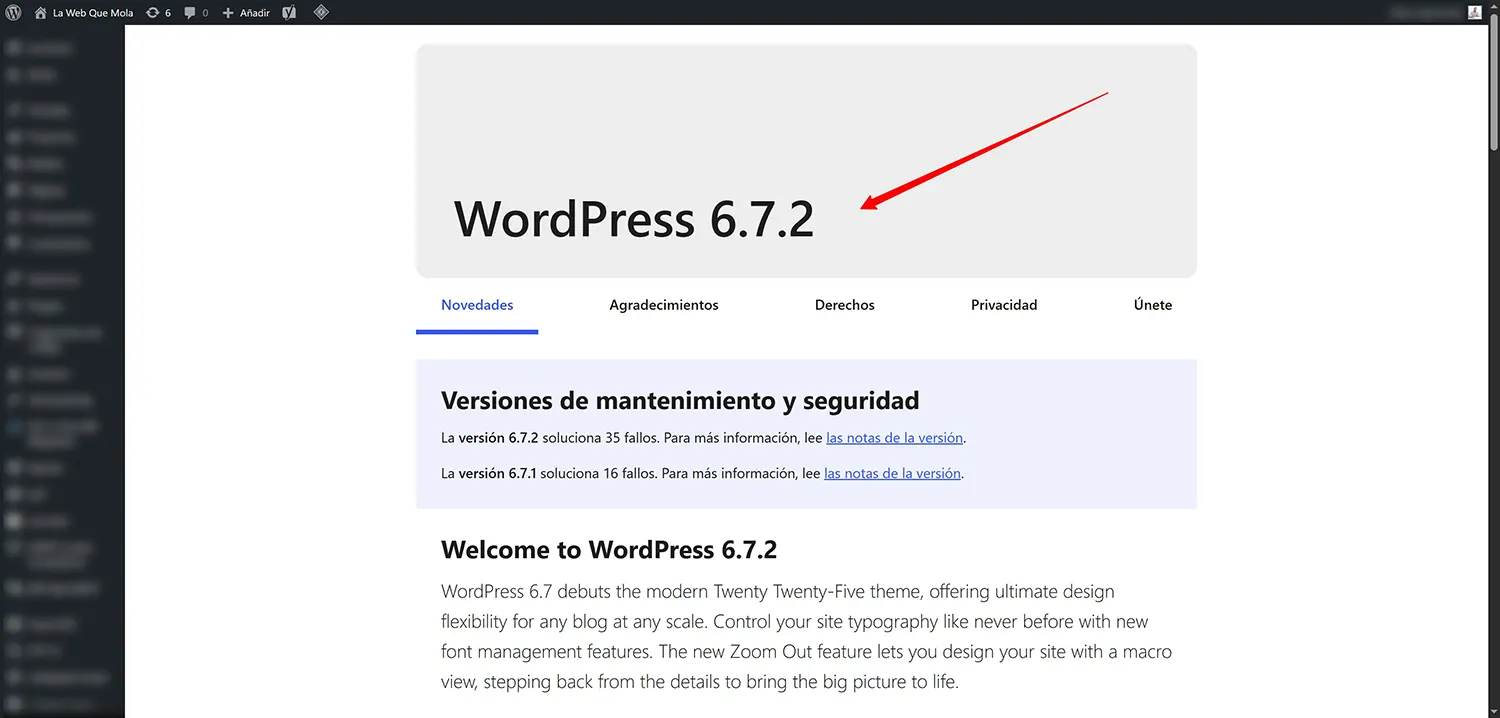Click the scrollbar down arrow
The width and height of the screenshot is (1500, 718).
pos(1493,711)
